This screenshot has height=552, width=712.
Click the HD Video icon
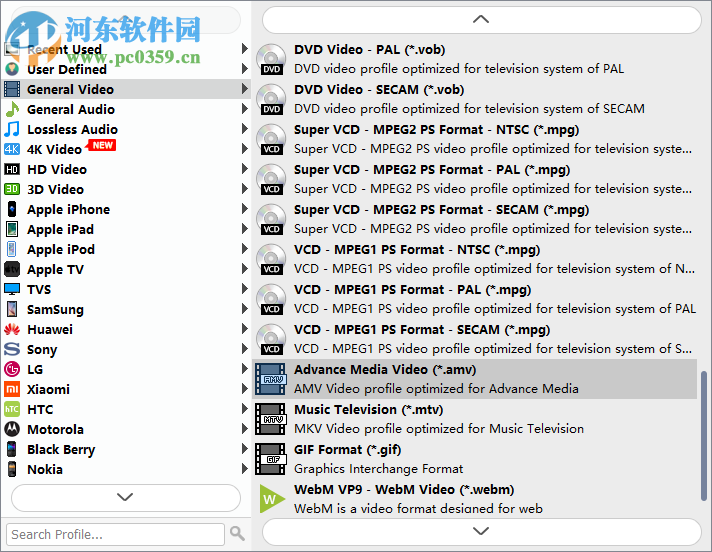pyautogui.click(x=12, y=169)
